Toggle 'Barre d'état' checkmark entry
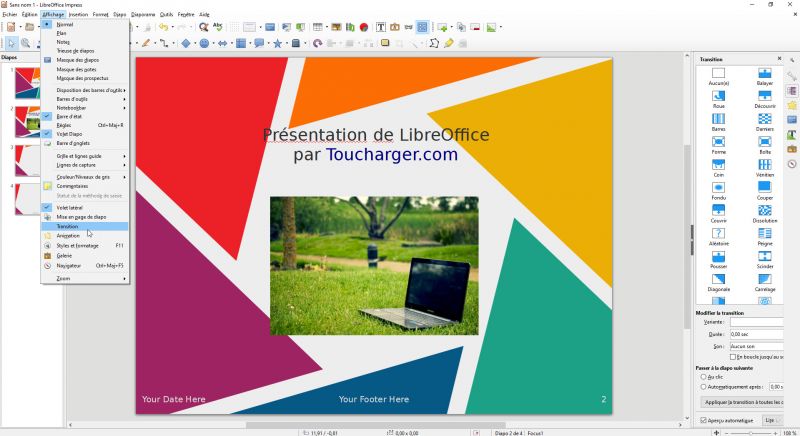Image resolution: width=800 pixels, height=436 pixels. tap(85, 116)
